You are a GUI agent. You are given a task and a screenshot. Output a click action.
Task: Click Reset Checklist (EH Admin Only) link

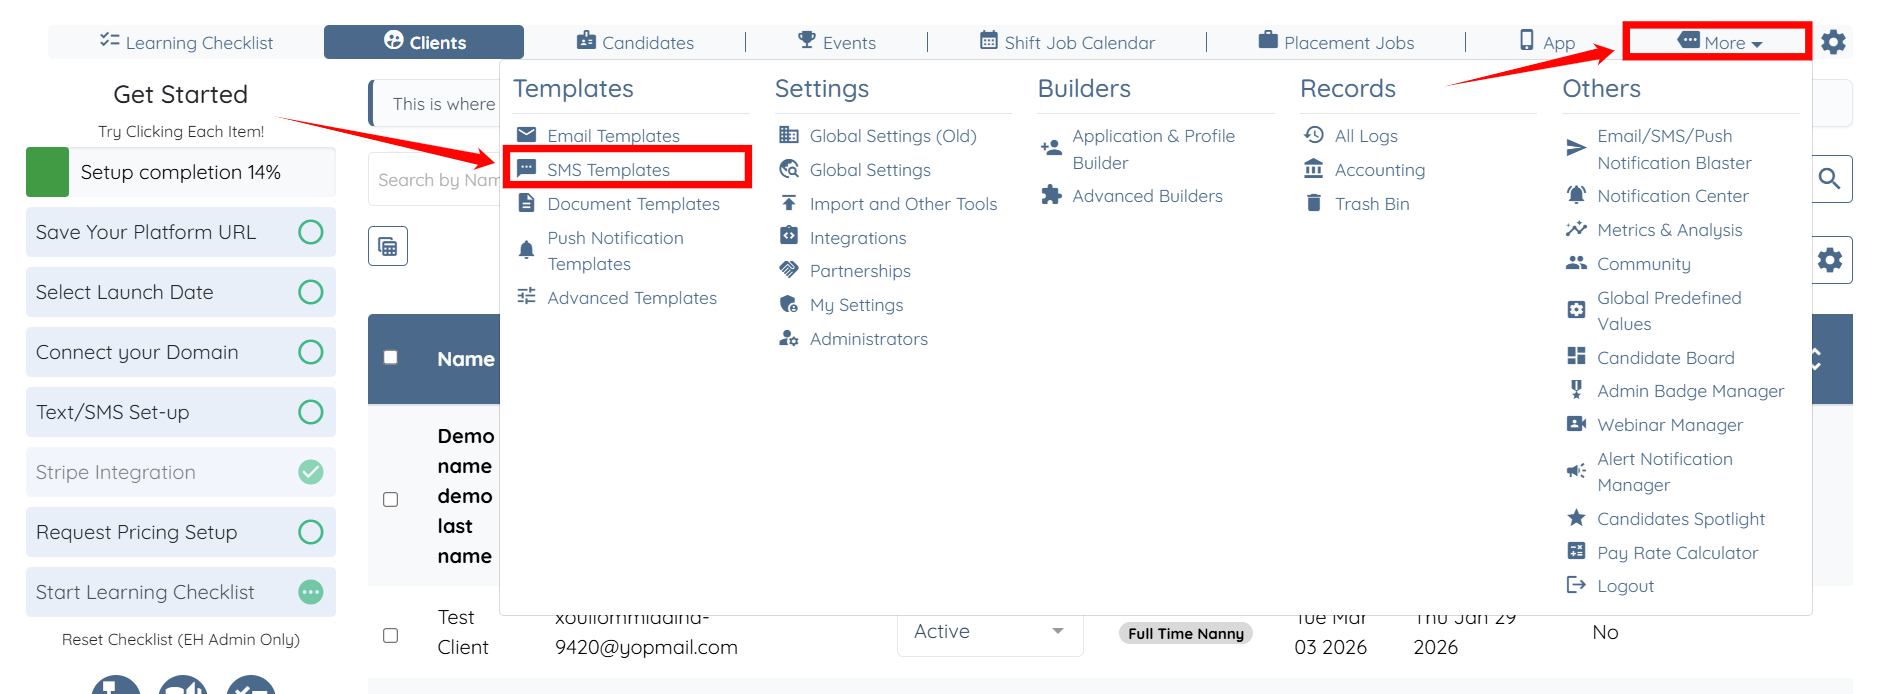181,640
